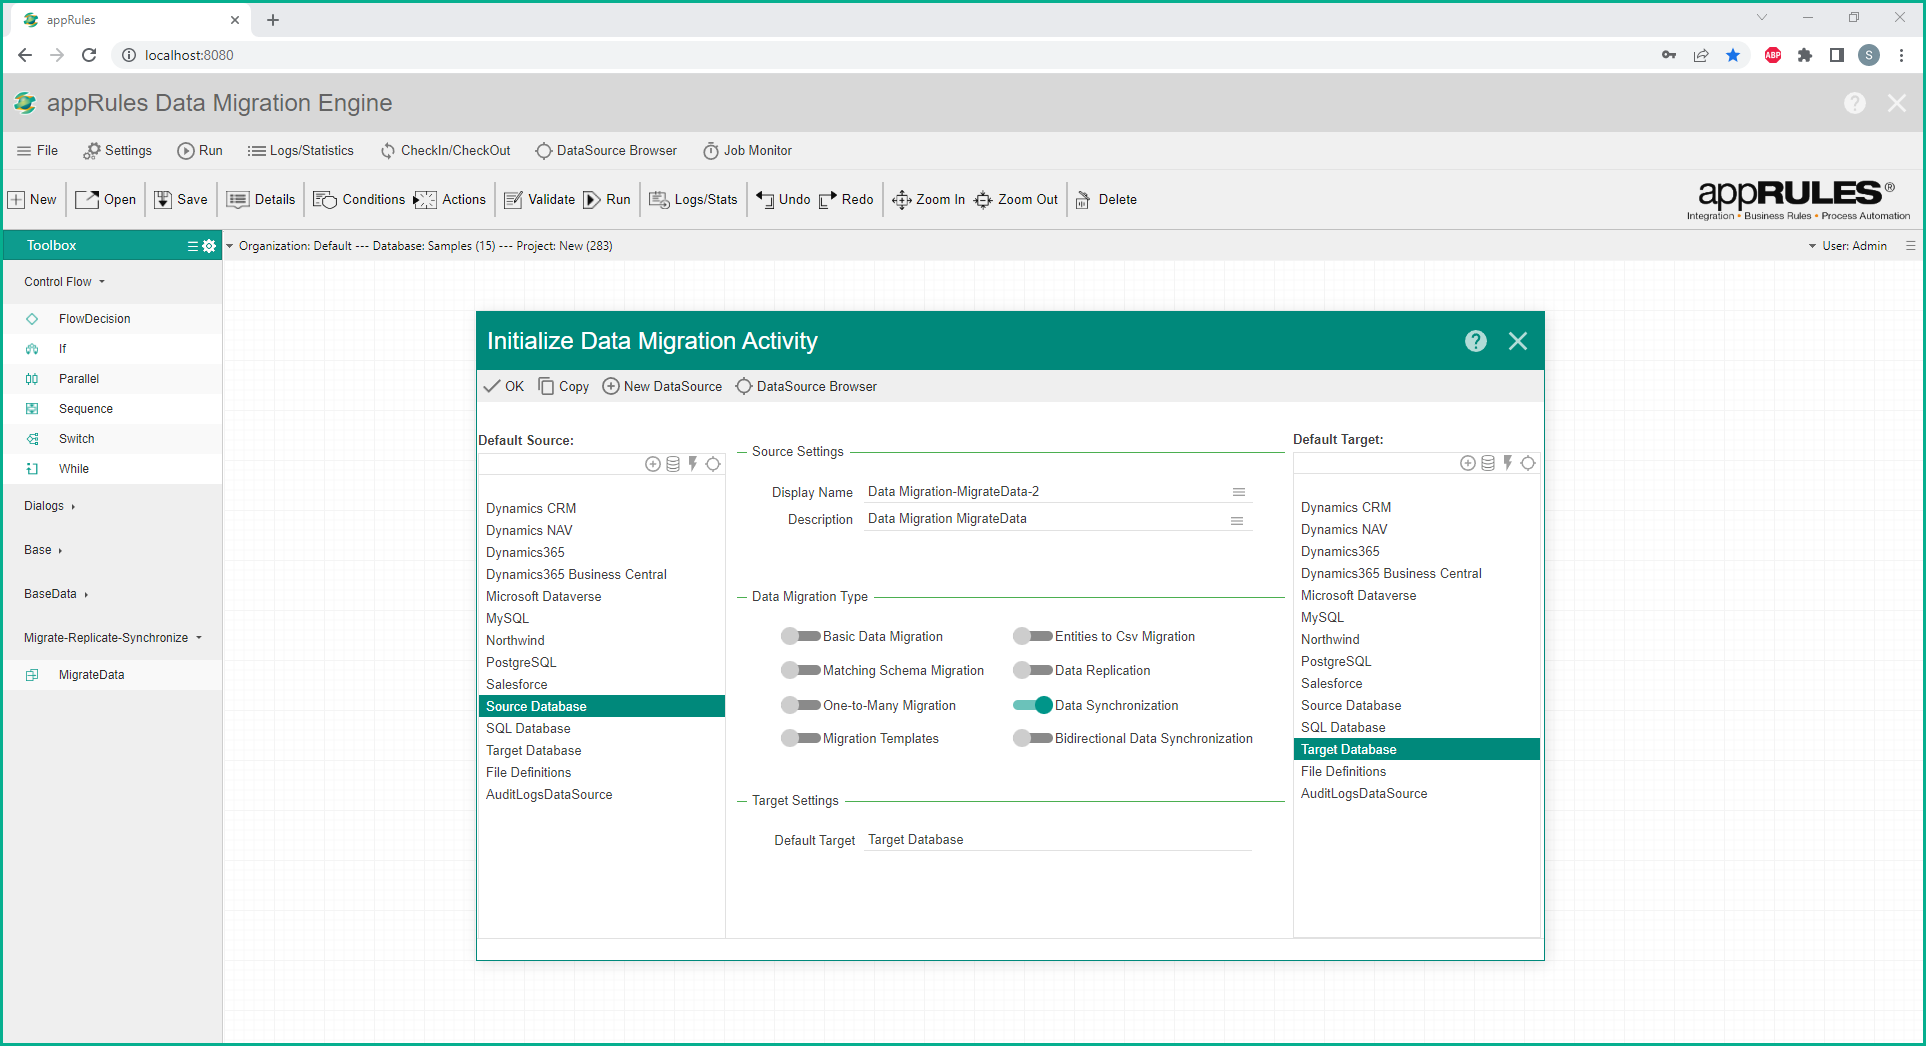Enable Basic Data Migration toggle

[x=801, y=636]
